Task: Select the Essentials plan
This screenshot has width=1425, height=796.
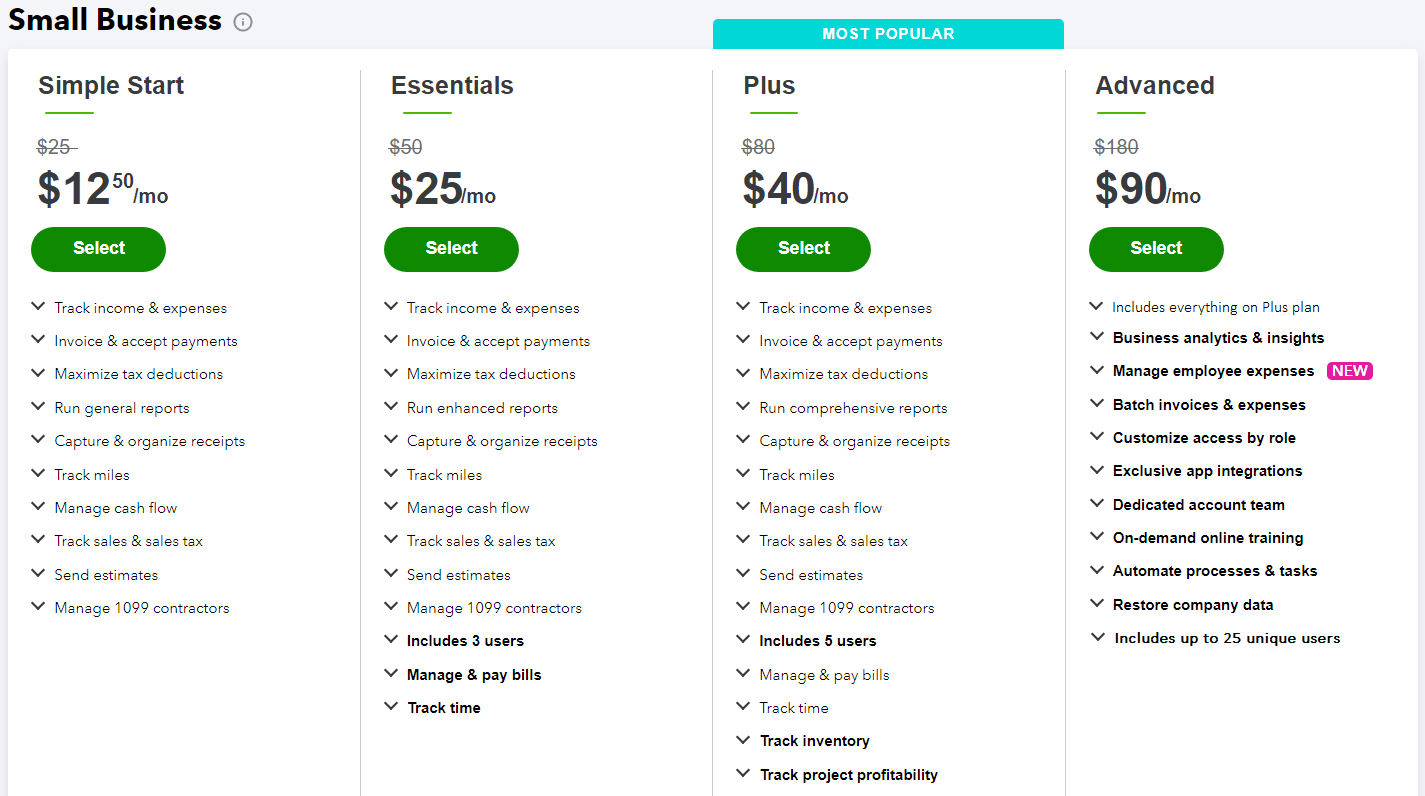Action: coord(451,249)
